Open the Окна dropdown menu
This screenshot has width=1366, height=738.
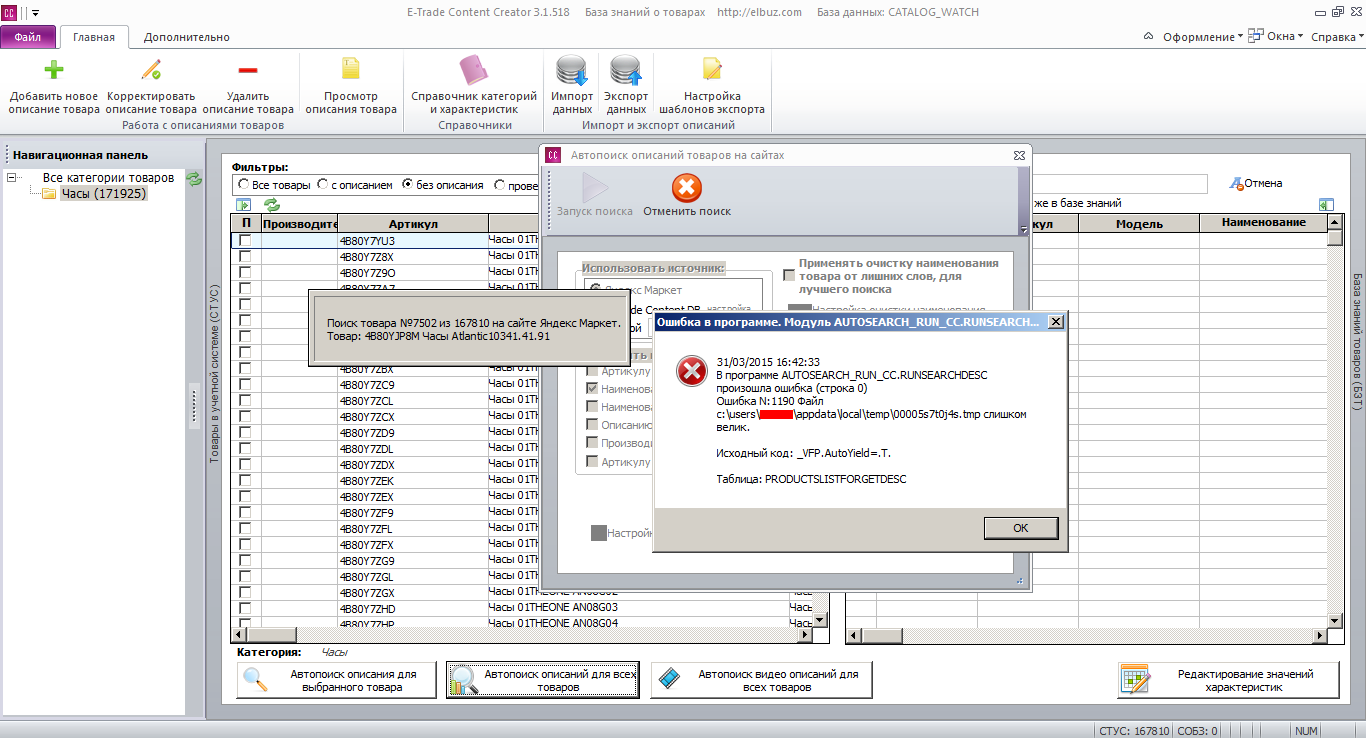(1276, 37)
